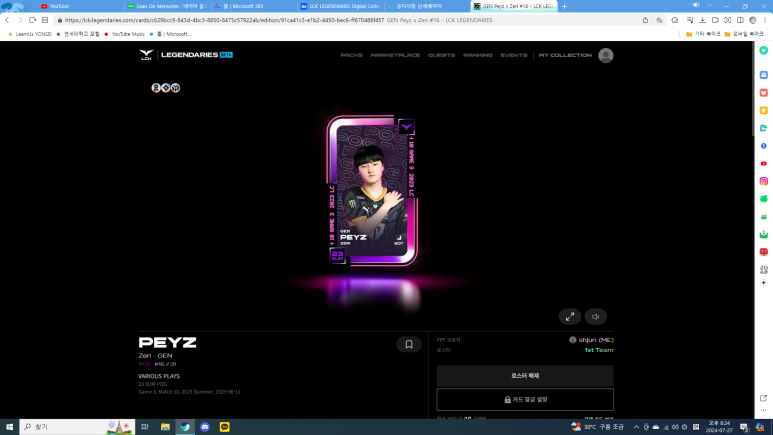The width and height of the screenshot is (773, 435).
Task: Open the QUESTS page
Action: point(441,55)
